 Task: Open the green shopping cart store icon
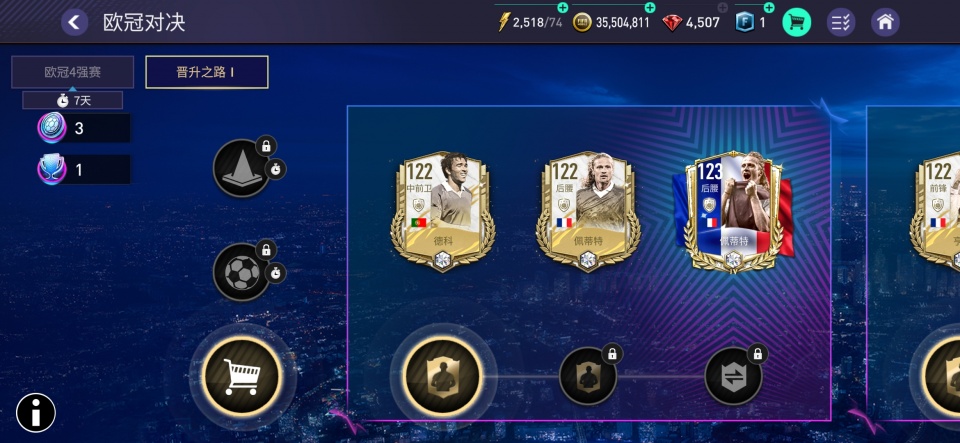coord(797,23)
